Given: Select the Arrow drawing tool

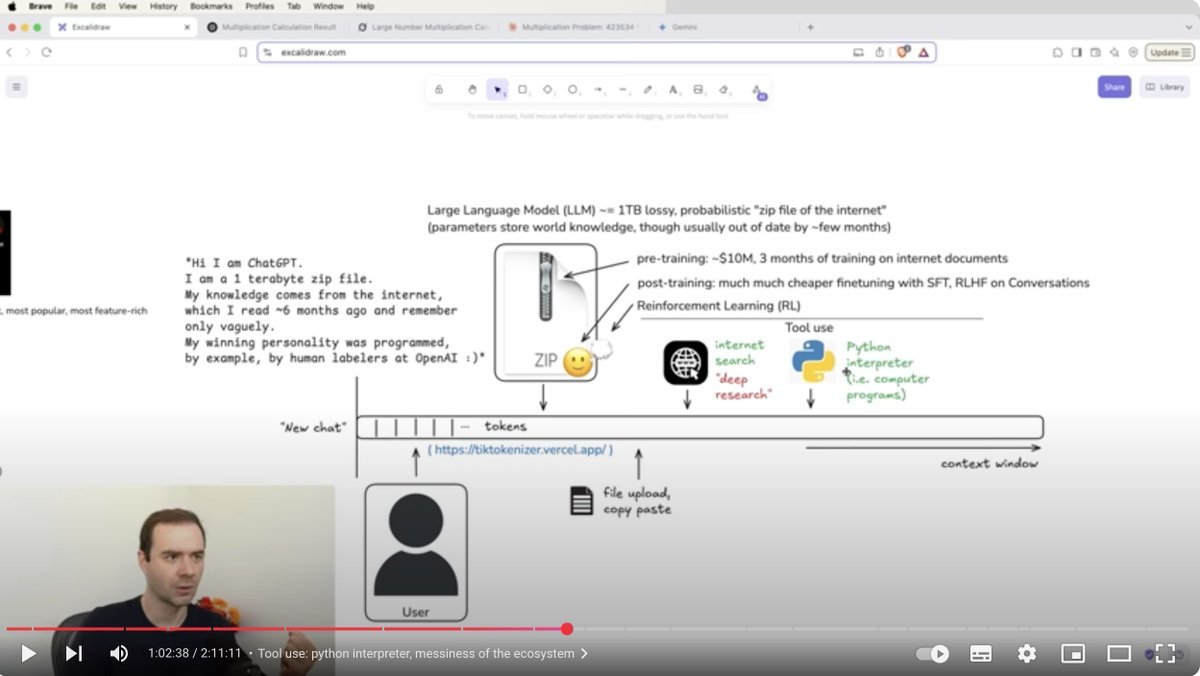Looking at the screenshot, I should point(598,90).
